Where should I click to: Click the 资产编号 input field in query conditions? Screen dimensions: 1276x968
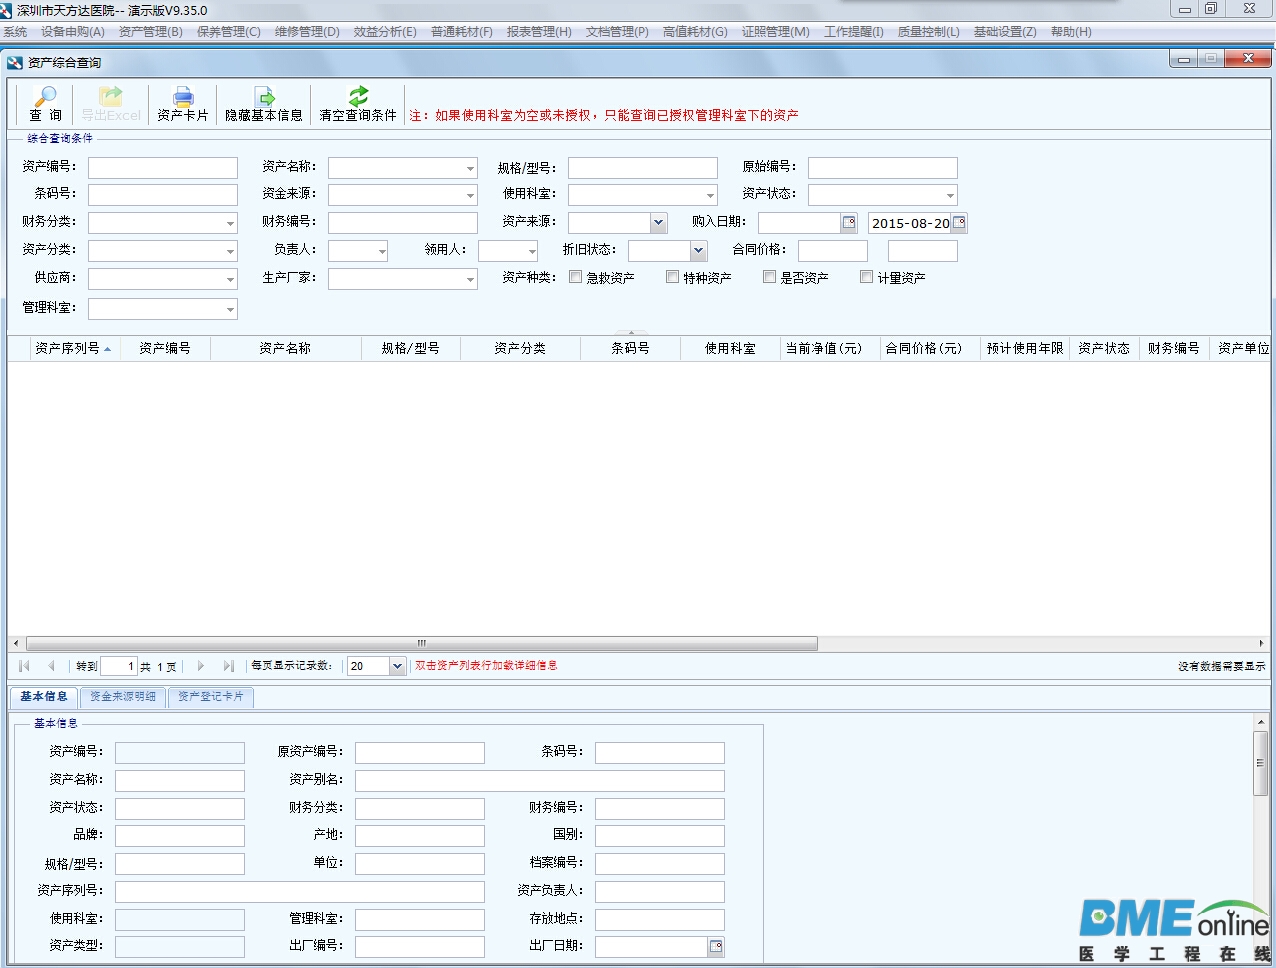click(x=163, y=168)
